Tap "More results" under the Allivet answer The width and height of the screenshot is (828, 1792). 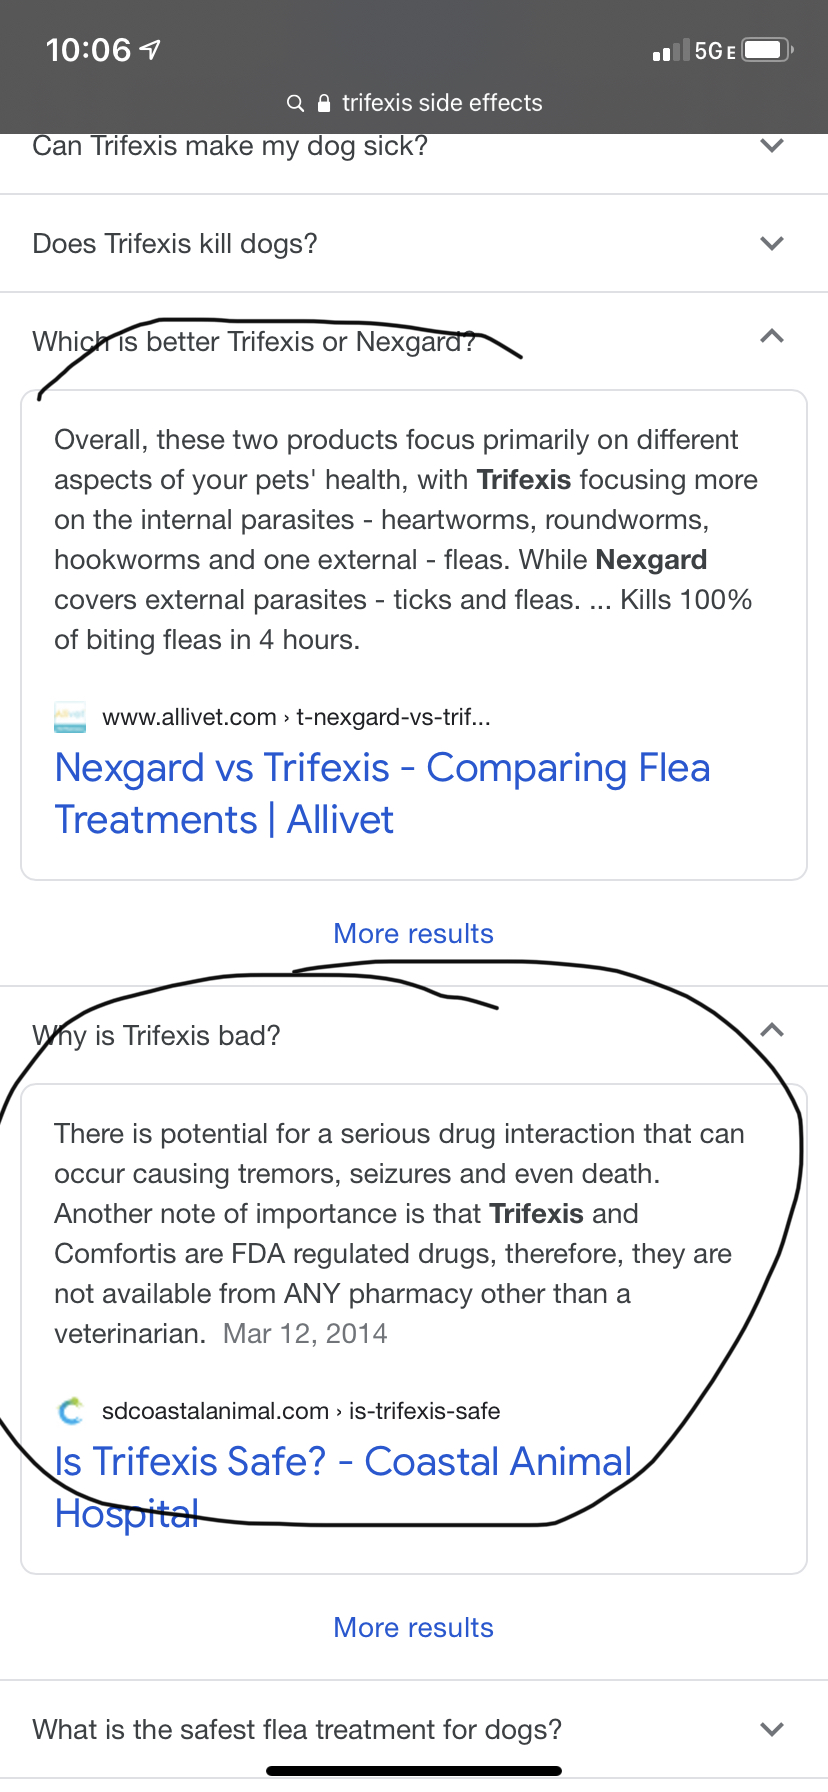pyautogui.click(x=413, y=933)
